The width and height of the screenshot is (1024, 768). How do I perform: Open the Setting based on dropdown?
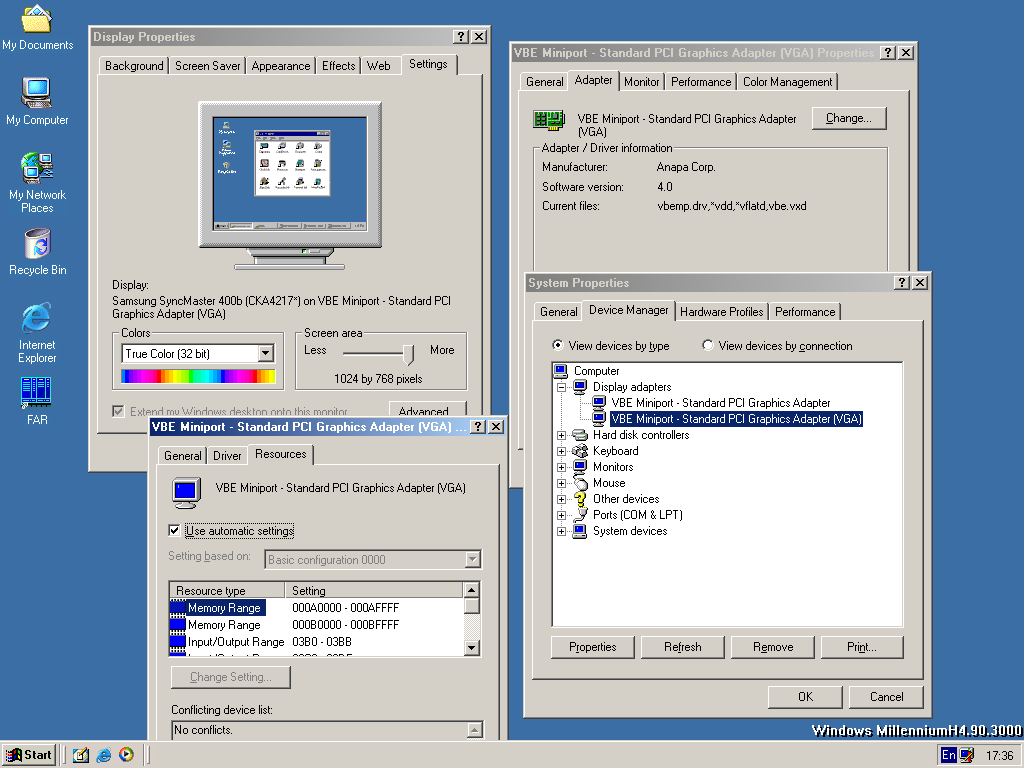point(472,560)
